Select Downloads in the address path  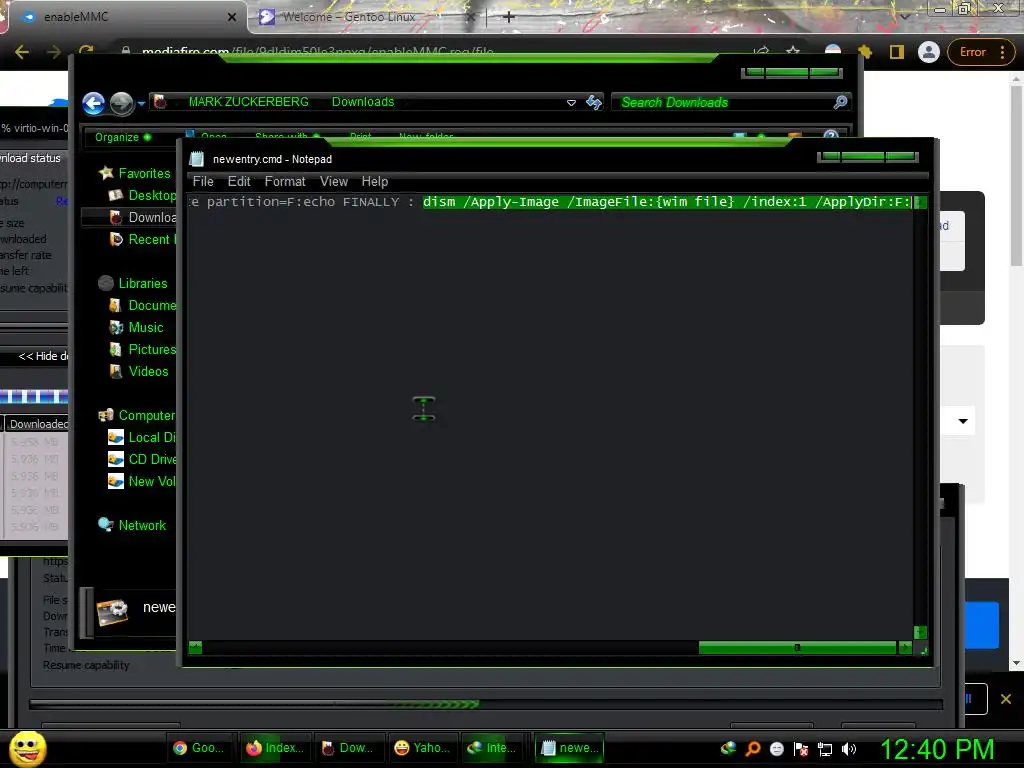pos(363,102)
